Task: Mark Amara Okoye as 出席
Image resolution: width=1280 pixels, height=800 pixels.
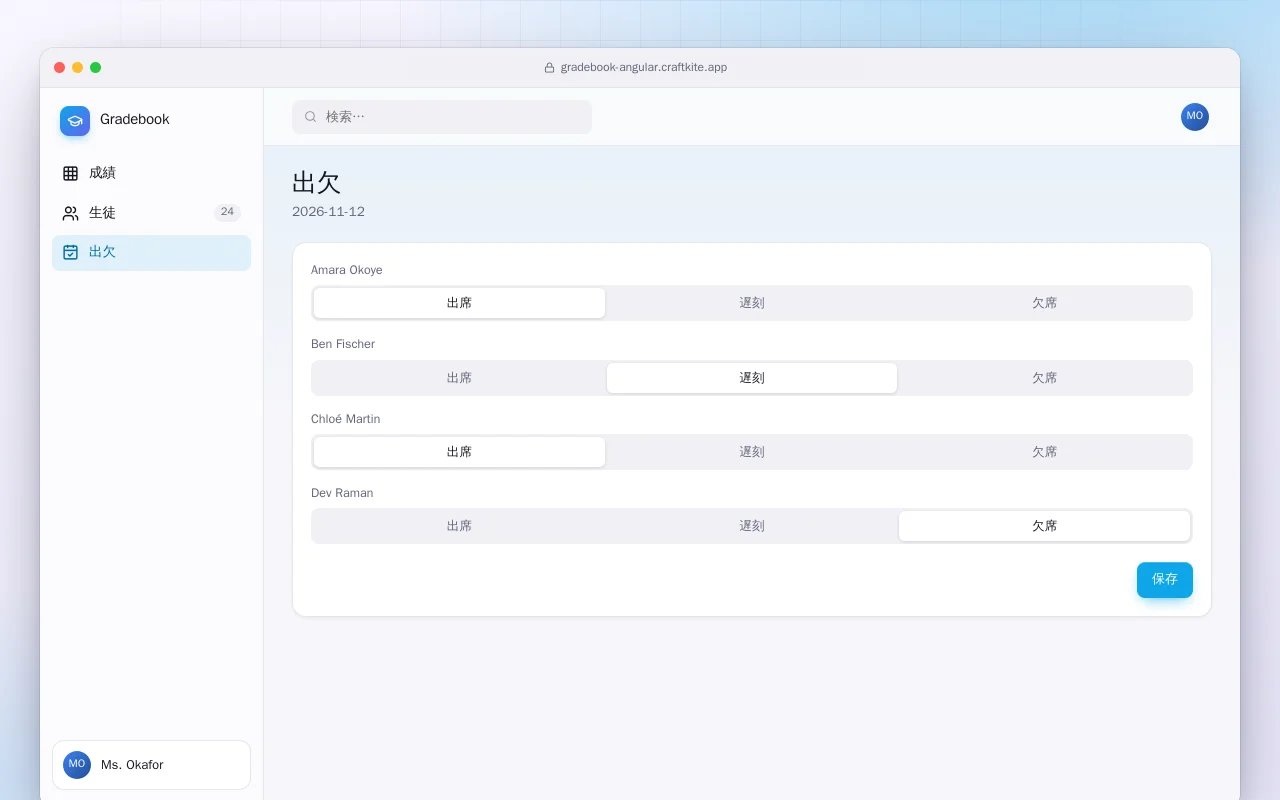Action: (459, 303)
